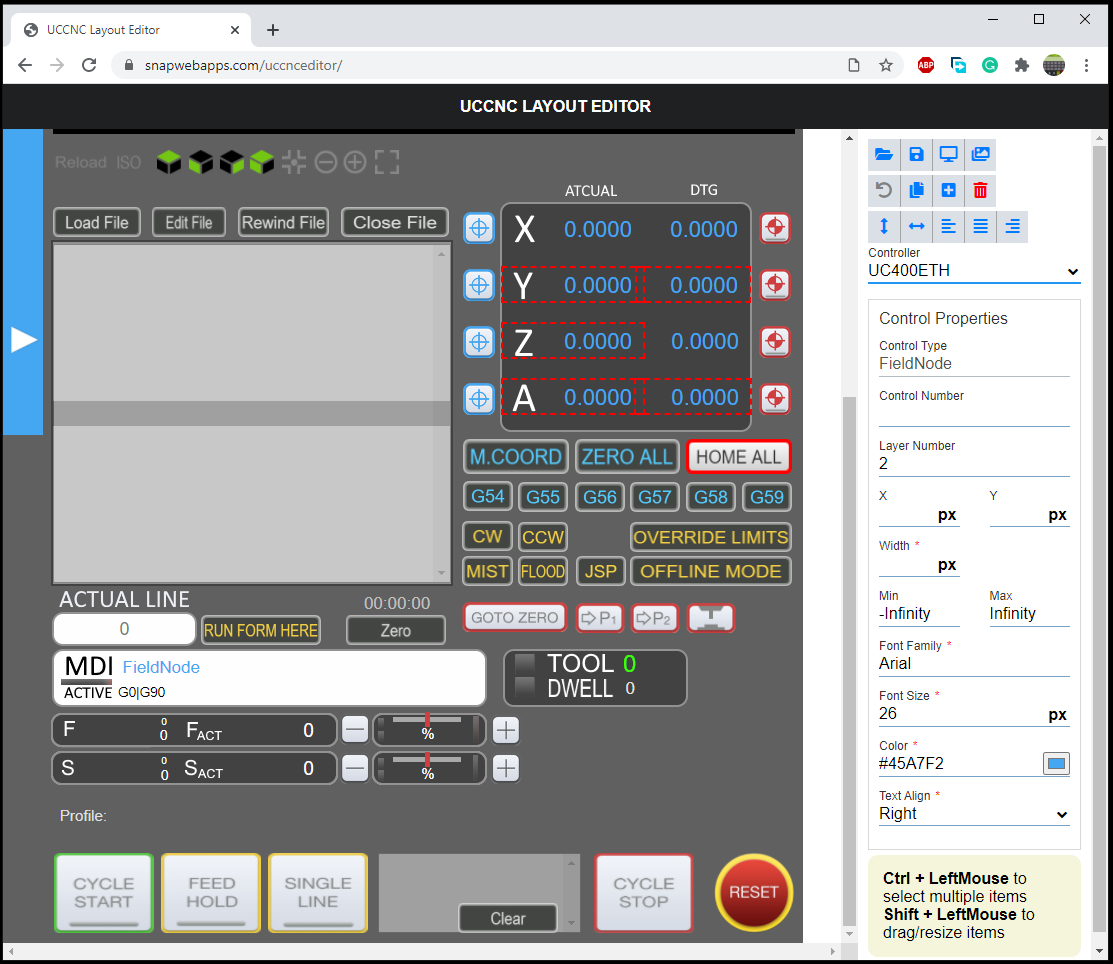Screen dimensions: 1113x964
Task: Open the Controller dropdown showing UC400ETH
Action: (x=974, y=271)
